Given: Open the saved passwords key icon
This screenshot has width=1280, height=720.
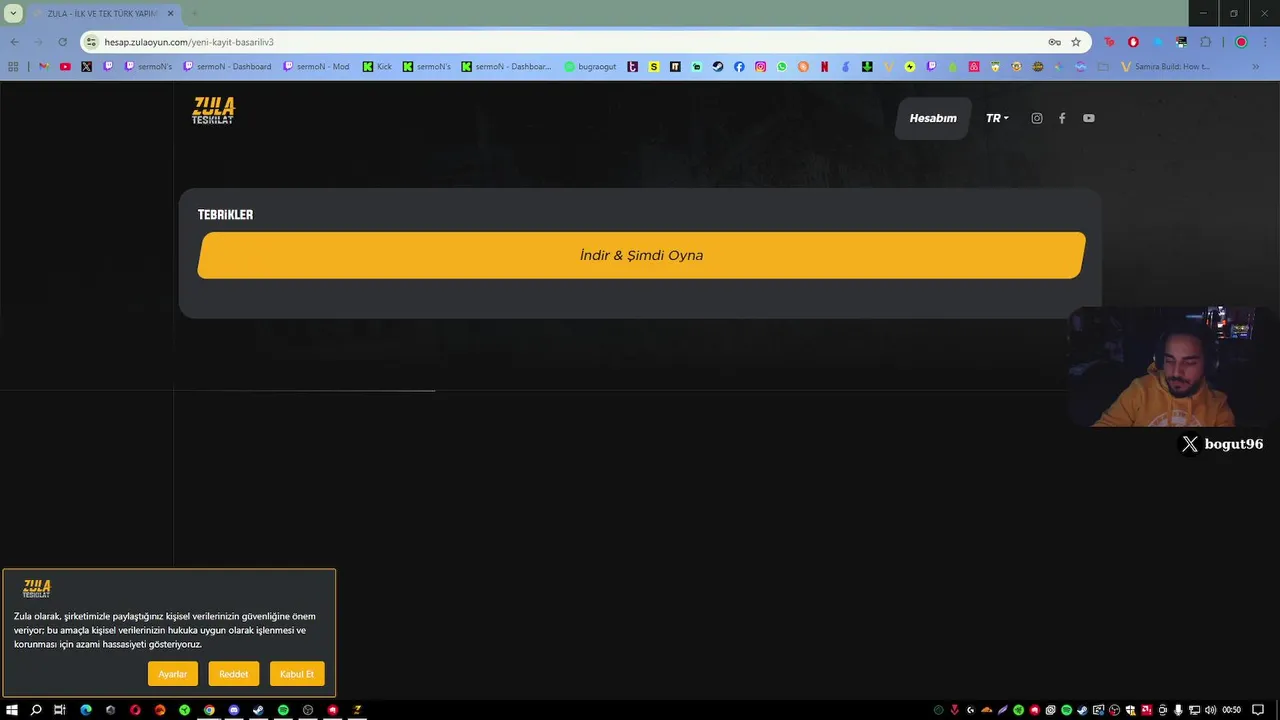Looking at the screenshot, I should [x=1054, y=42].
